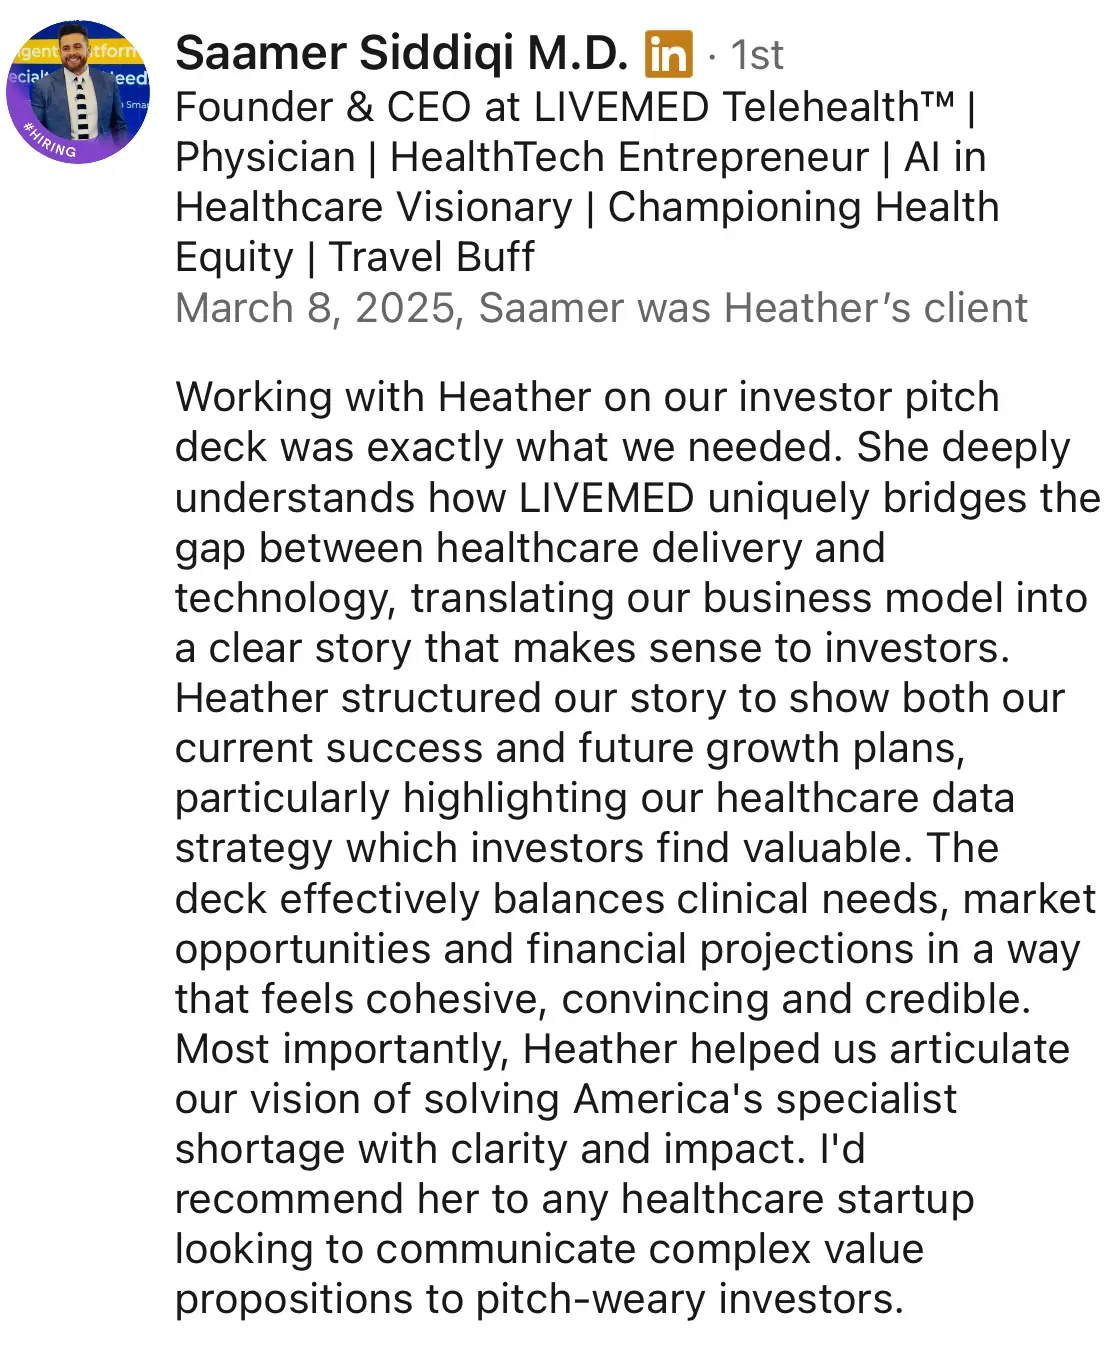Screen dimensions: 1114x1345
Task: Click the Physician | HealthTech Entrepreneur text
Action: pos(522,157)
